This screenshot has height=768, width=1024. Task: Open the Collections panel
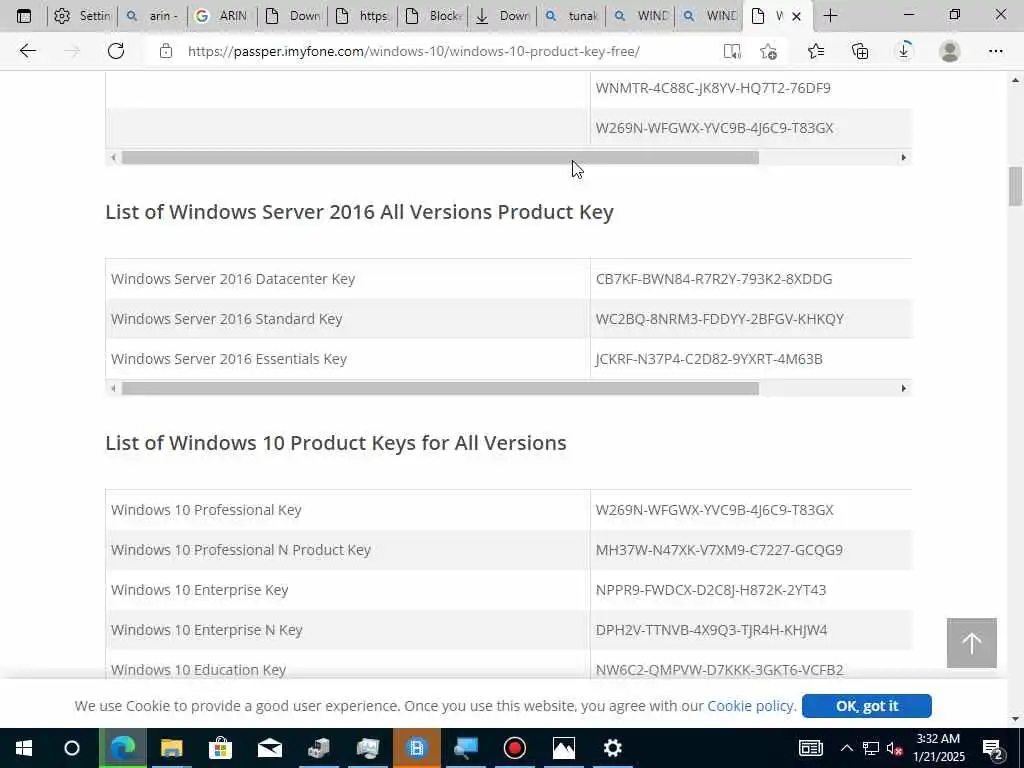(860, 51)
